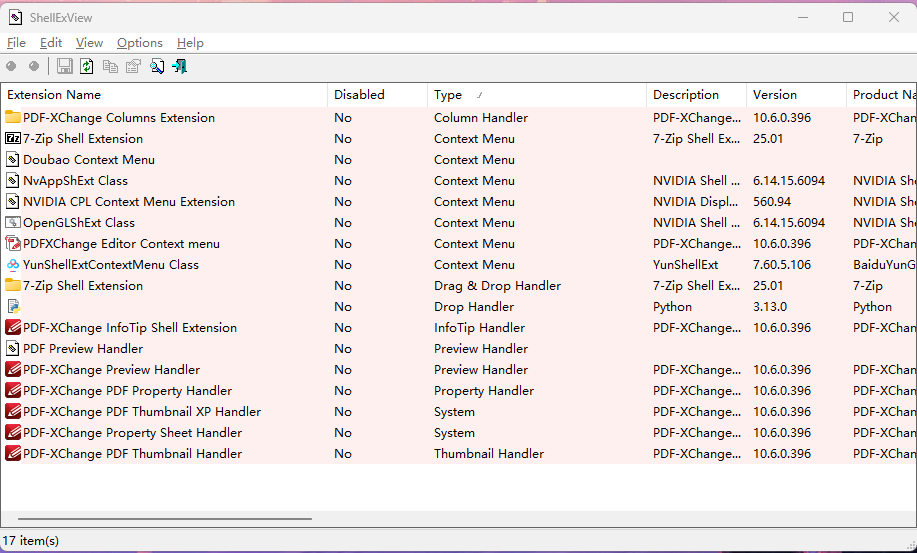The width and height of the screenshot is (917, 553).
Task: Click the Copy Selected Items toolbar icon
Action: [110, 66]
